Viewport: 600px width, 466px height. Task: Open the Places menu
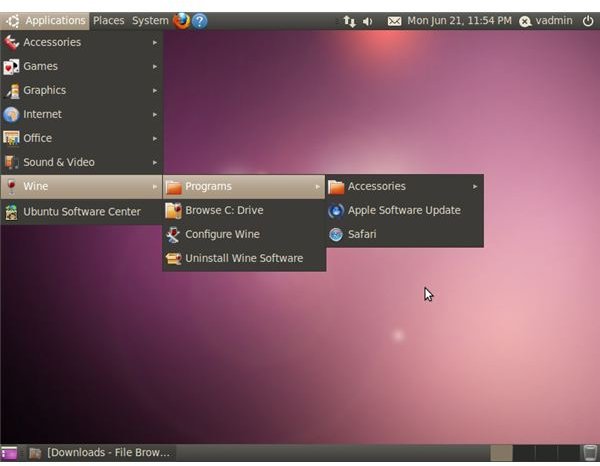tap(109, 21)
